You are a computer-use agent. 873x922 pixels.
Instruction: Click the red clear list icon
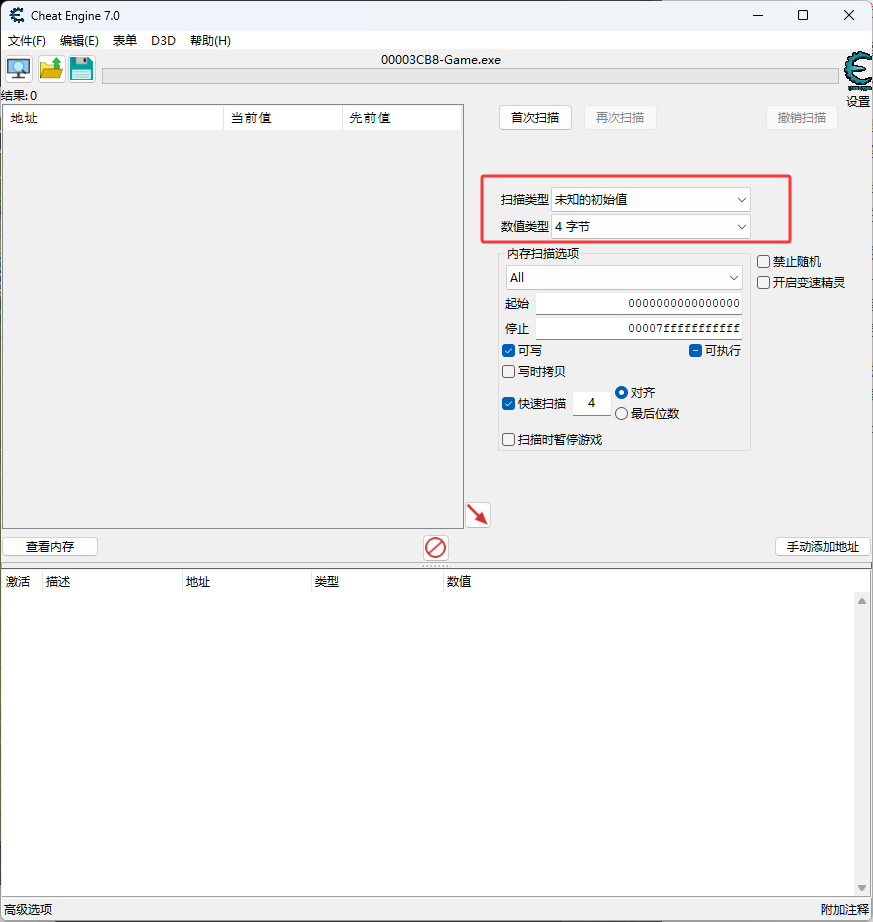[436, 547]
